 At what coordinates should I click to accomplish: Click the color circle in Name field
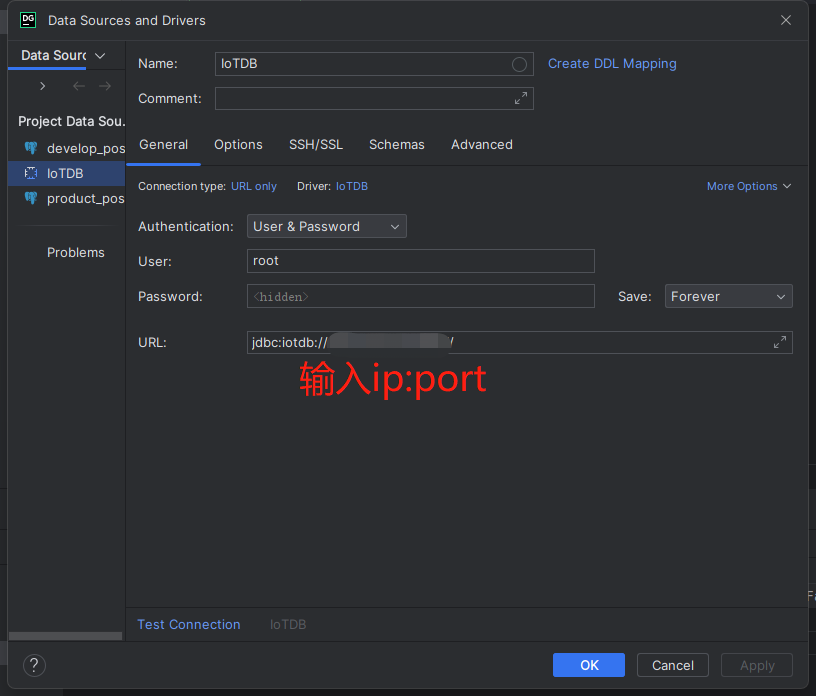519,65
